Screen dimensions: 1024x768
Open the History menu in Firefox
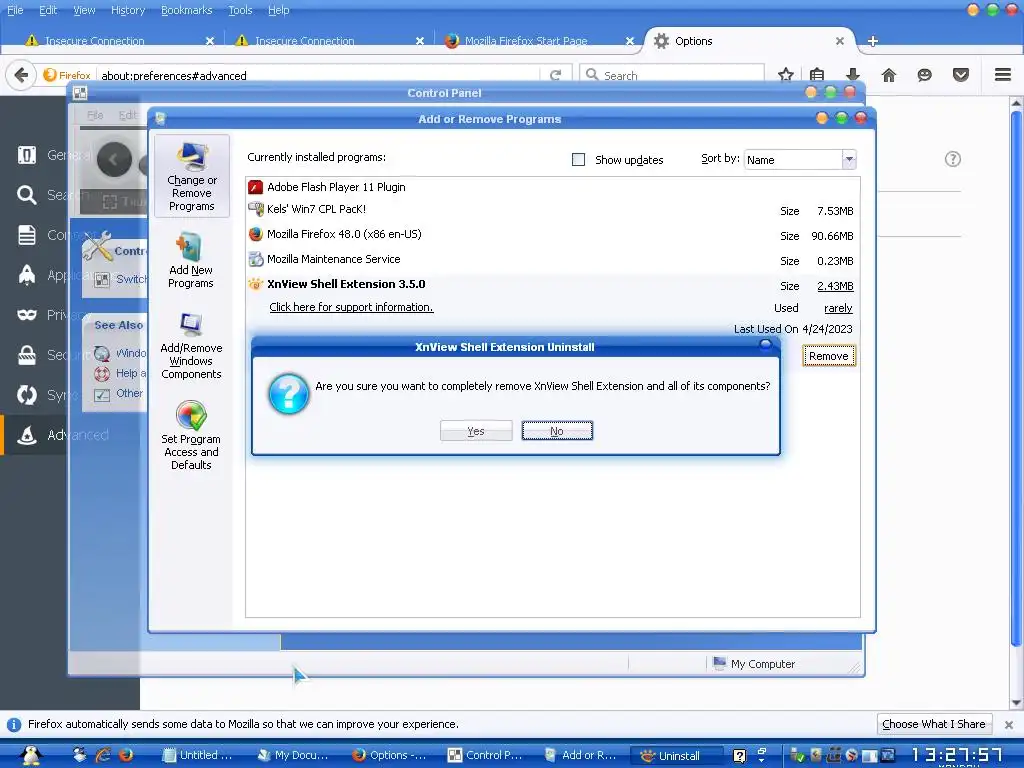[128, 10]
